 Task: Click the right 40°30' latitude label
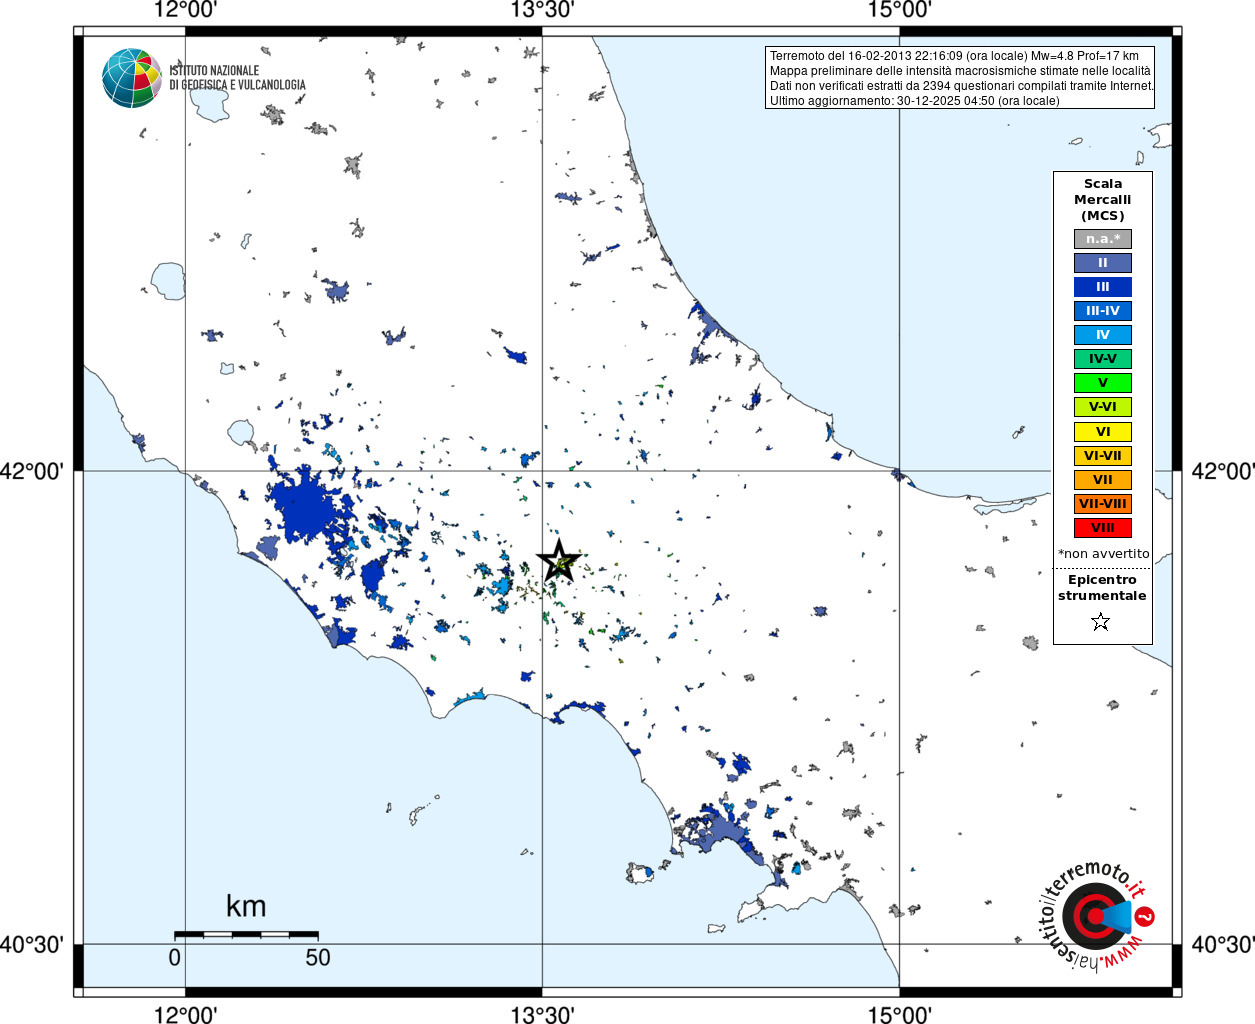click(1222, 944)
